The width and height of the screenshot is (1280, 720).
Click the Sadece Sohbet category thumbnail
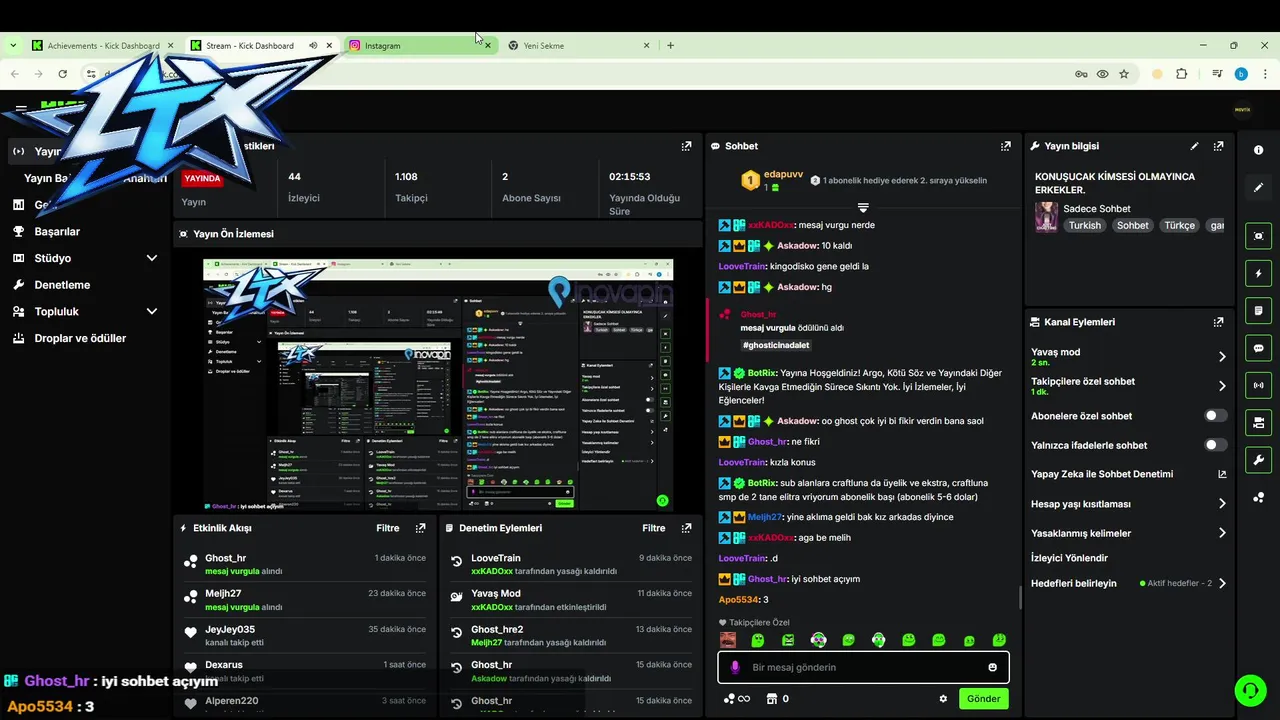click(1046, 217)
